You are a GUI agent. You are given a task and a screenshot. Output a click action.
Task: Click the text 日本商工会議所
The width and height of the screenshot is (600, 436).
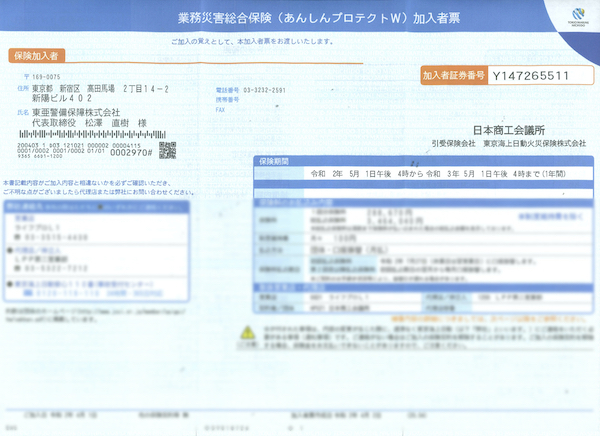tap(509, 131)
